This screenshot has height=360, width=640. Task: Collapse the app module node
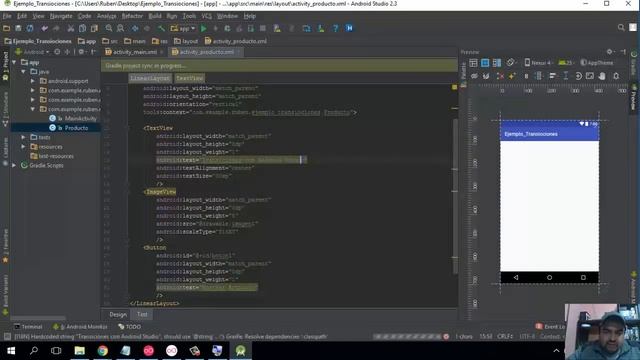pos(15,62)
